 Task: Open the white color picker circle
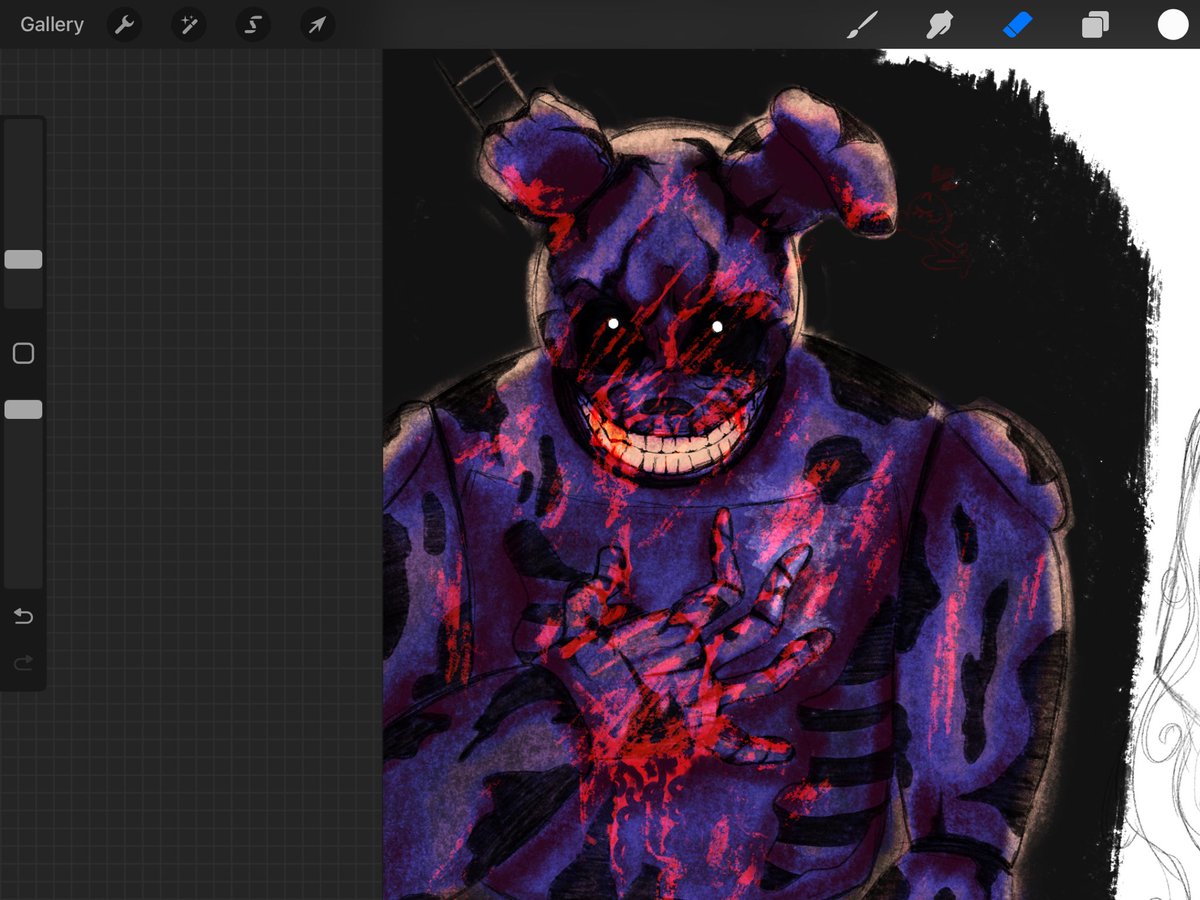click(1173, 25)
